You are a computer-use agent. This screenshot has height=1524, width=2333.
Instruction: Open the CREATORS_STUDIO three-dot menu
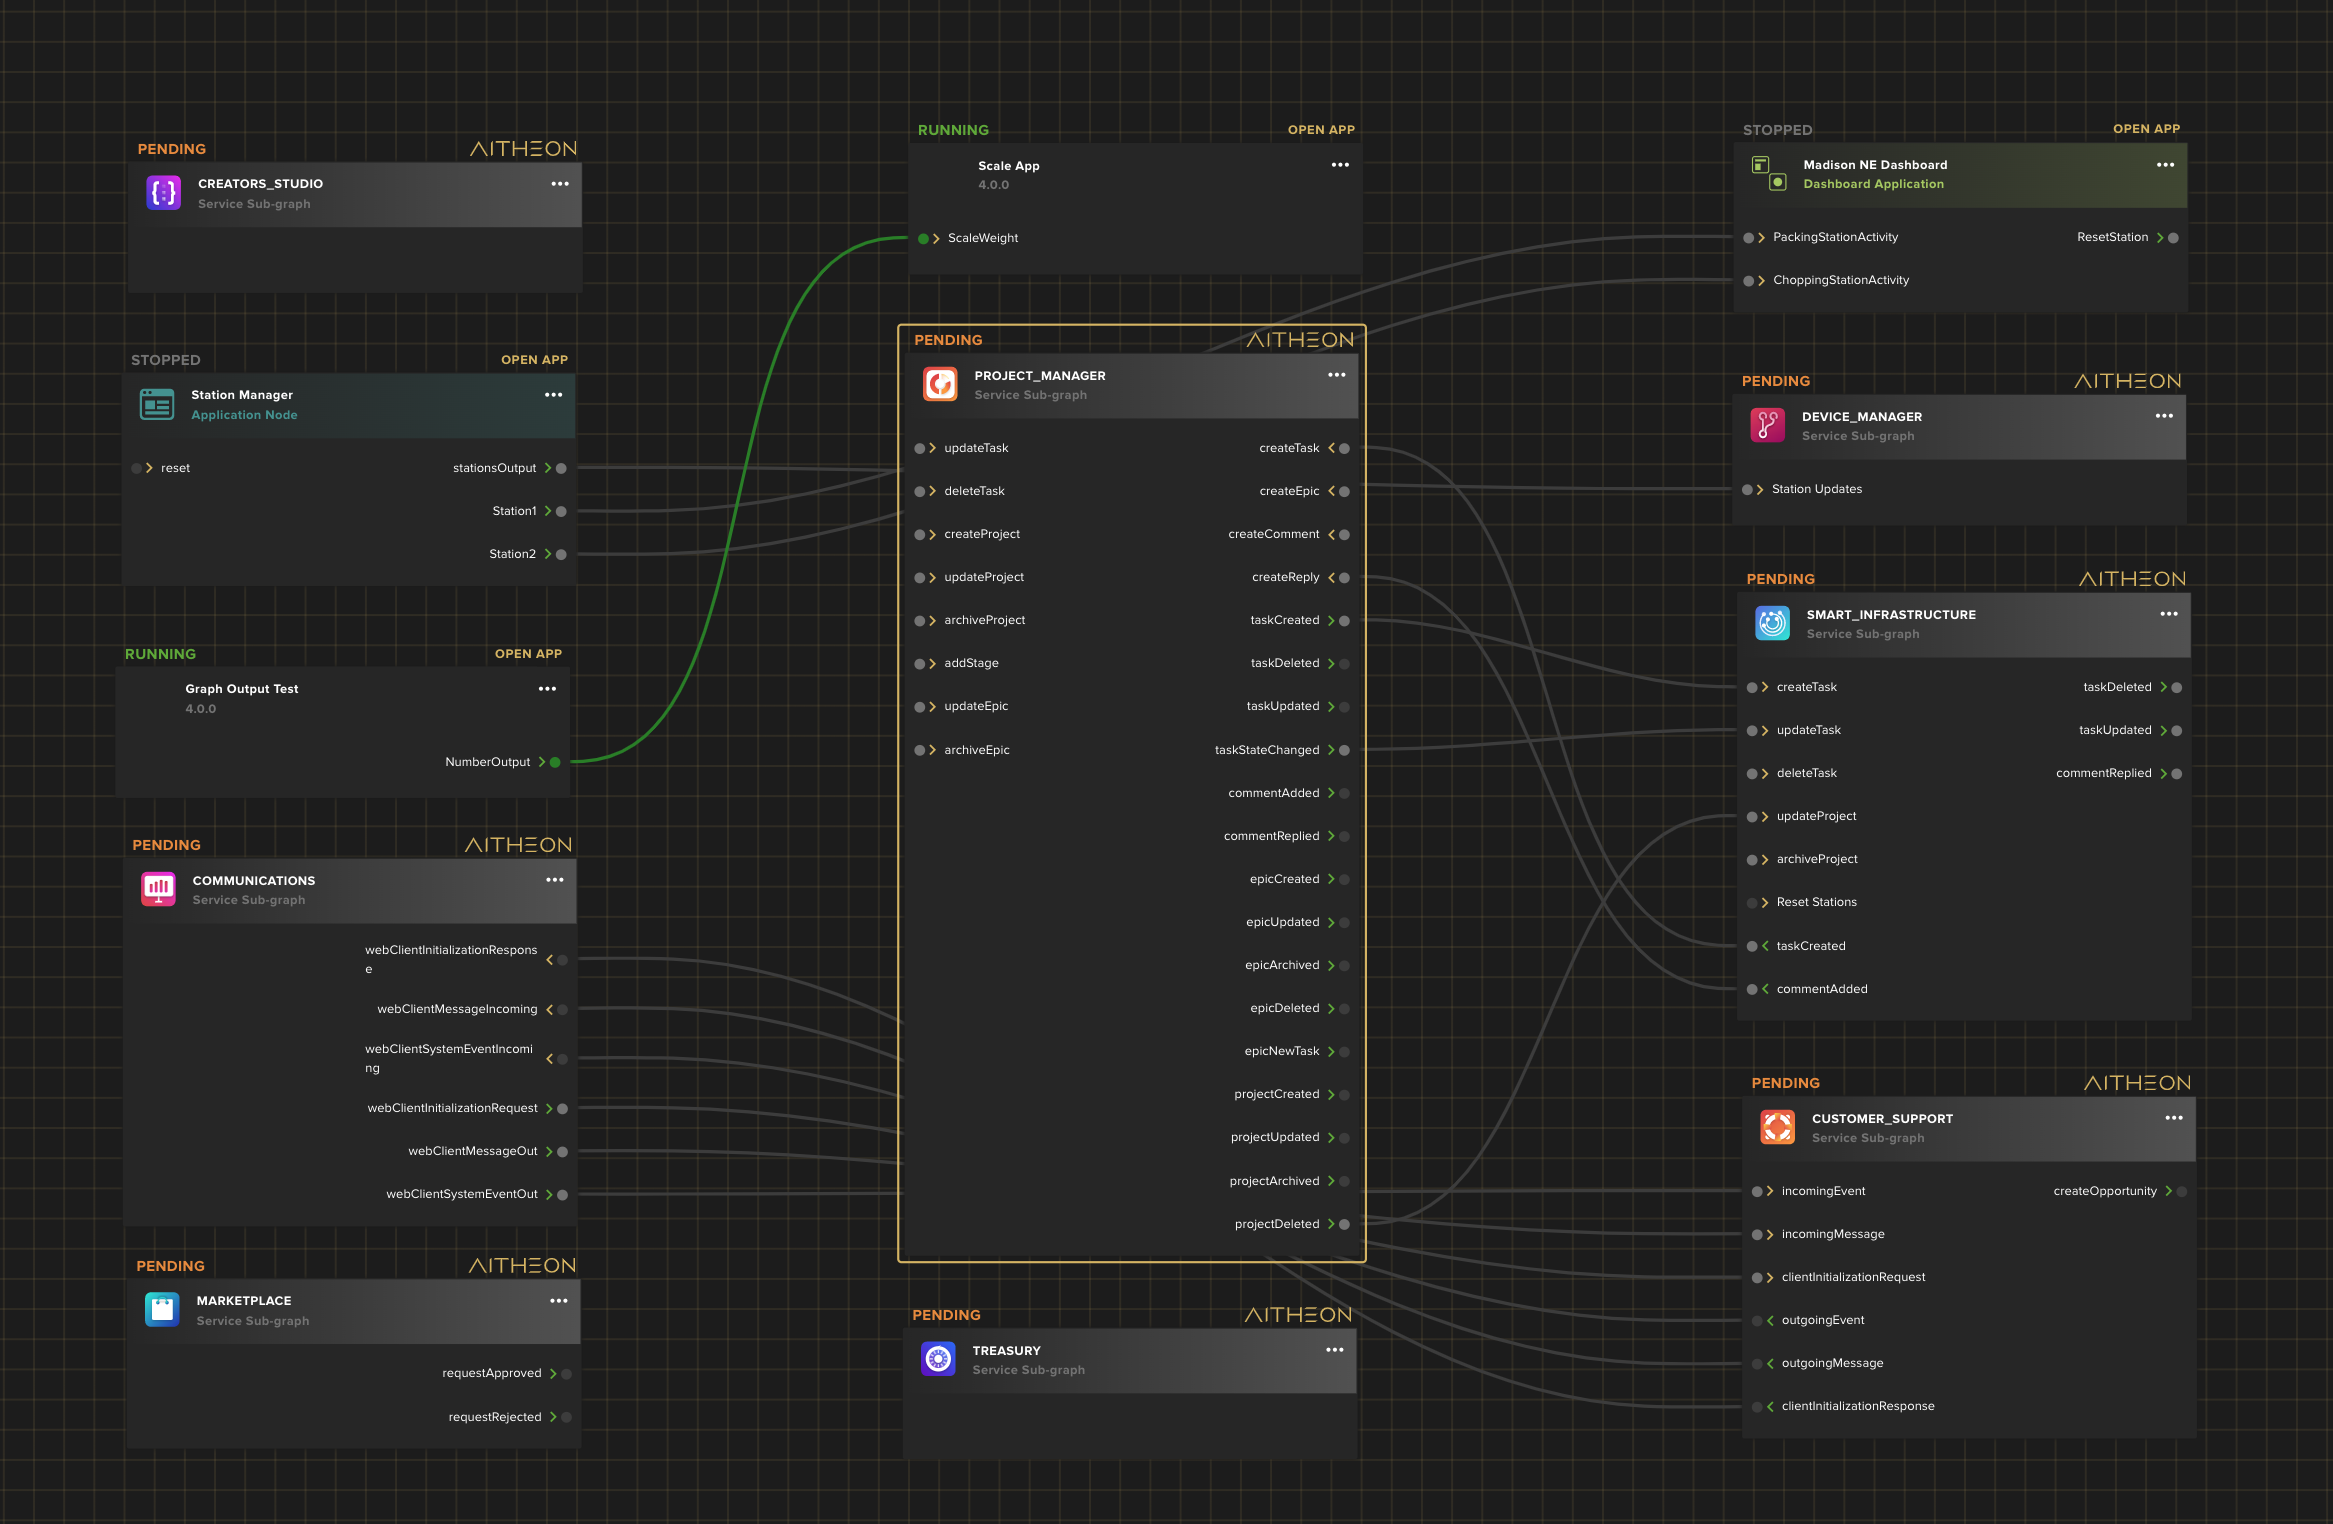tap(560, 184)
